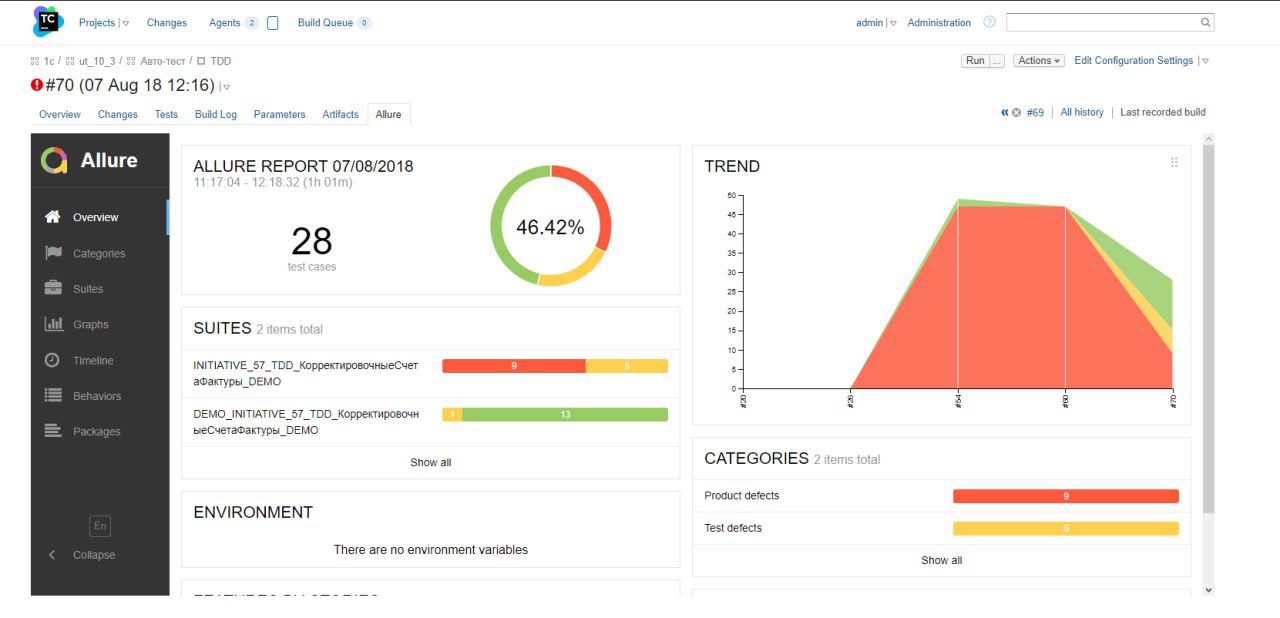Click the Packages icon in sidebar

click(53, 431)
